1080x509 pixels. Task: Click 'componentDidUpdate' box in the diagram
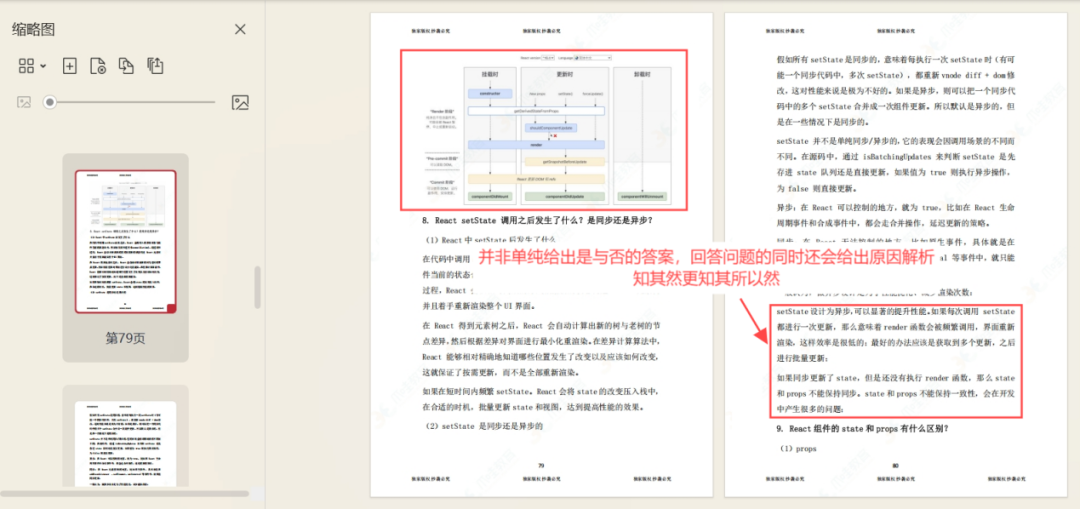click(565, 196)
